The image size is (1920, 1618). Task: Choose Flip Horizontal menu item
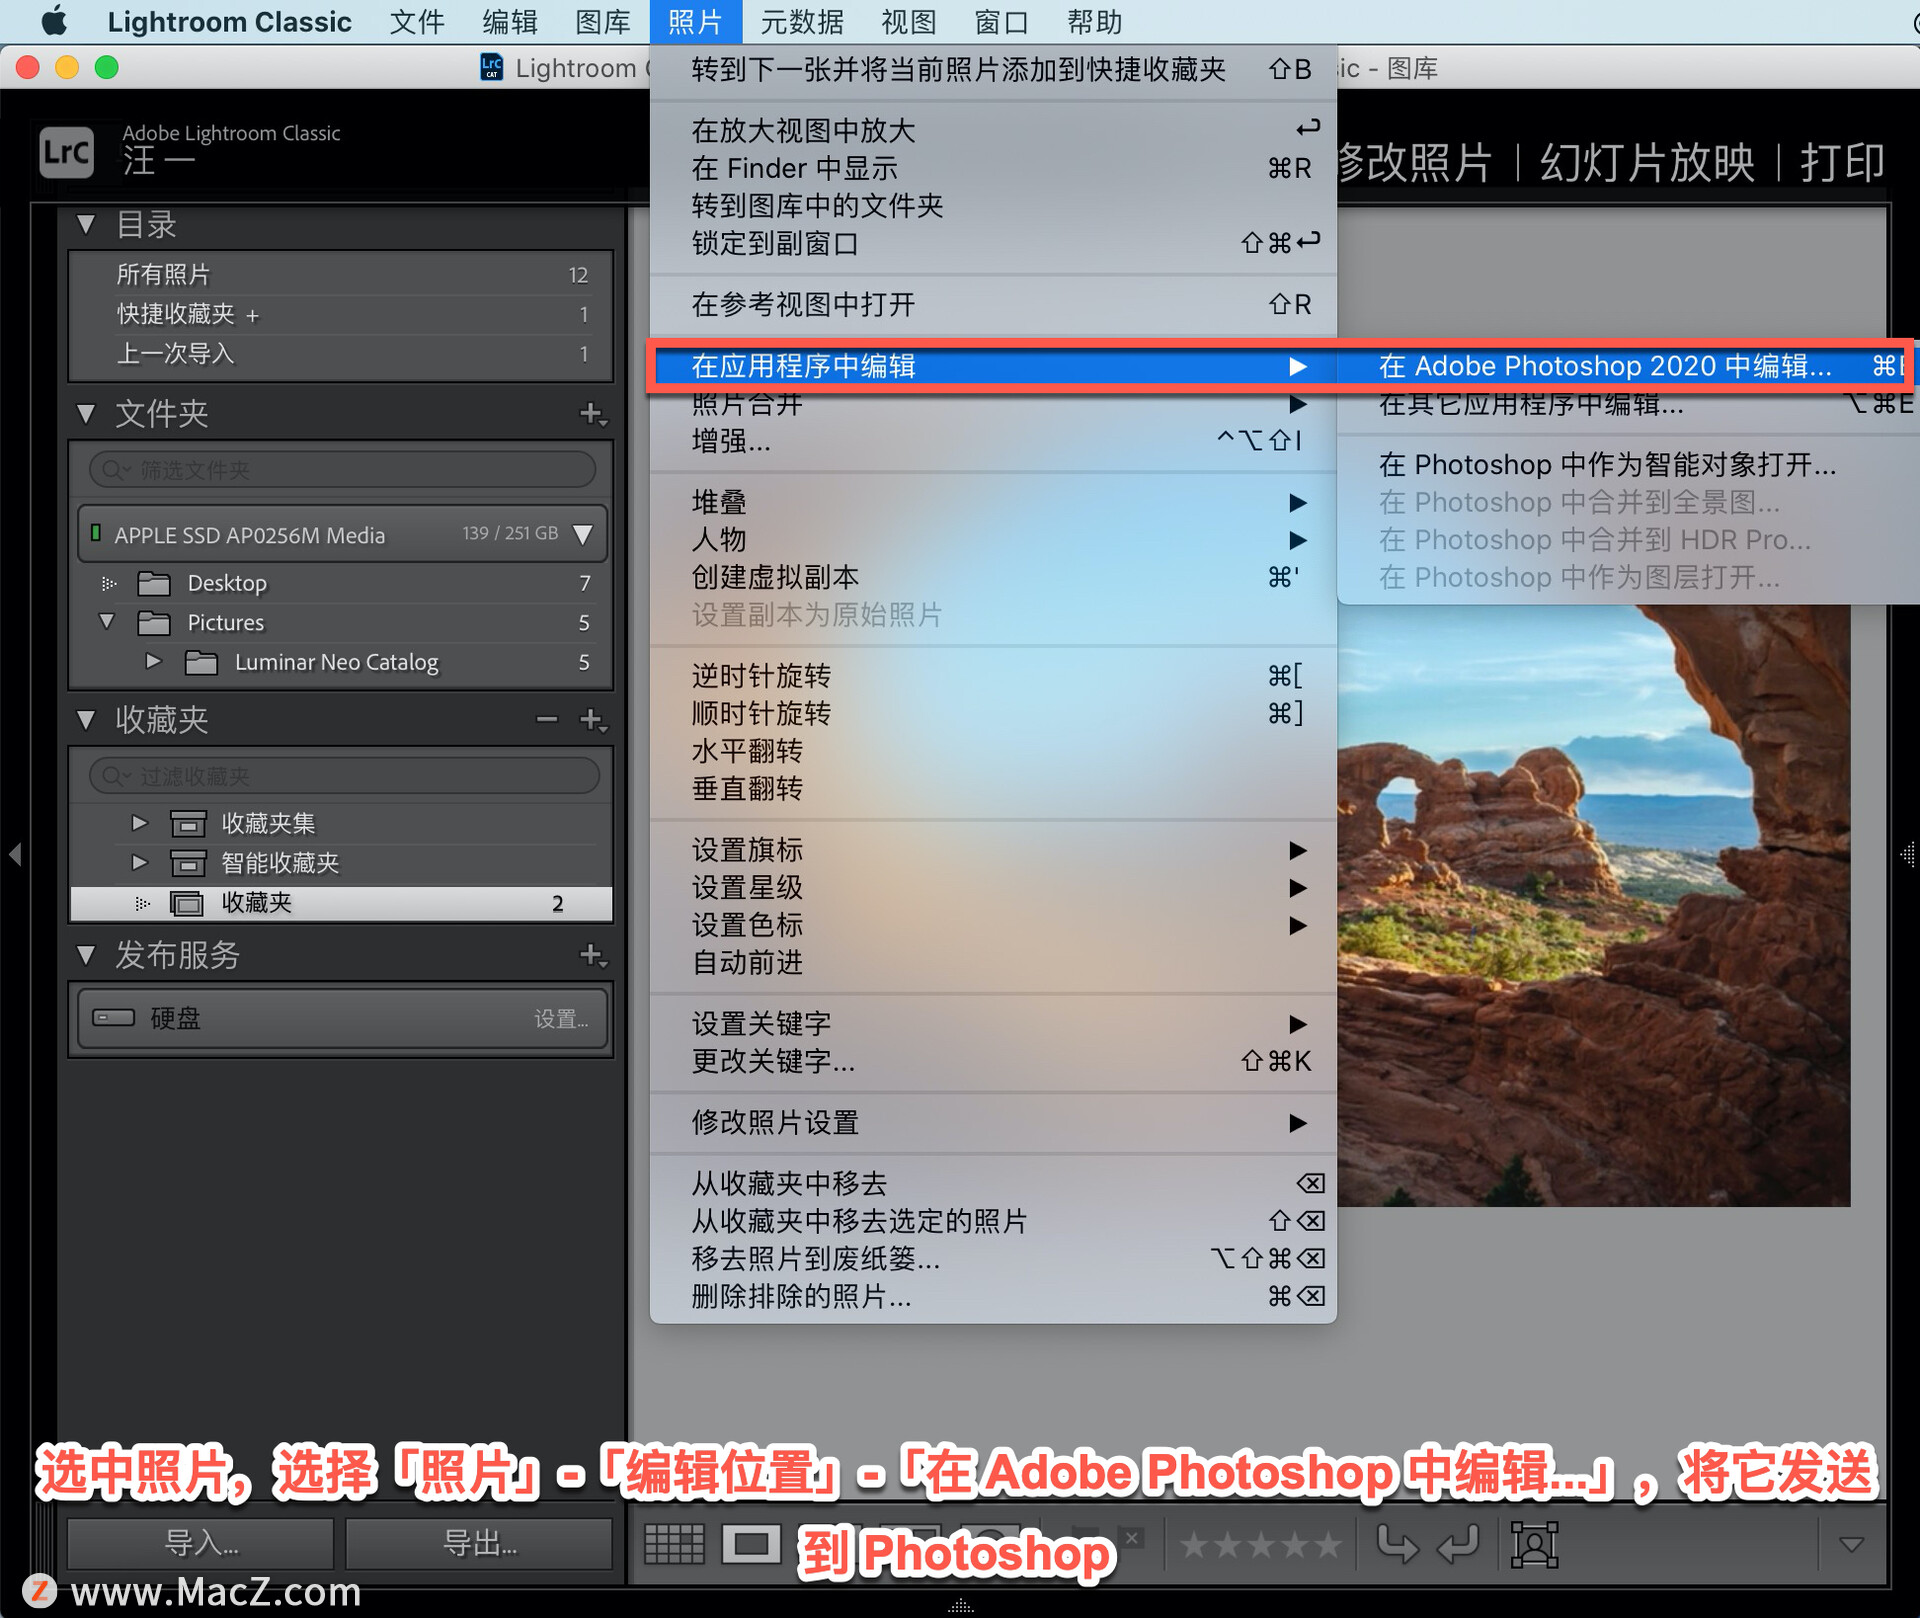(x=993, y=751)
